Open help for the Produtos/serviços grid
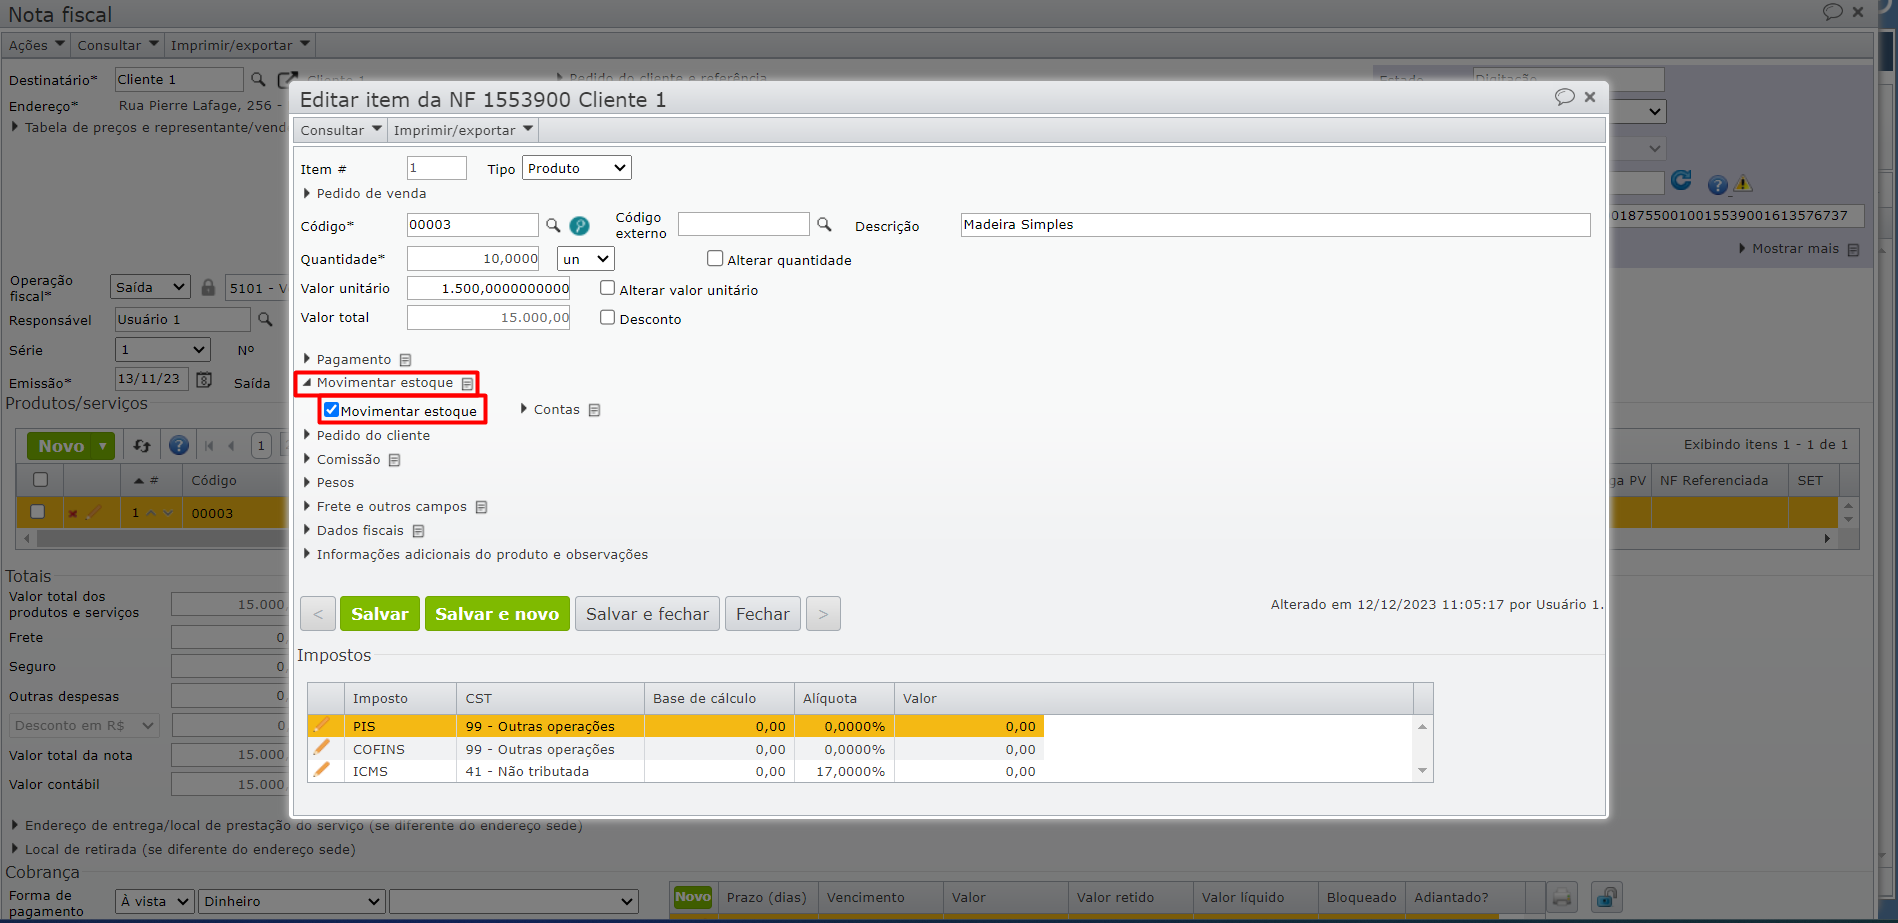The width and height of the screenshot is (1898, 923). tap(179, 446)
